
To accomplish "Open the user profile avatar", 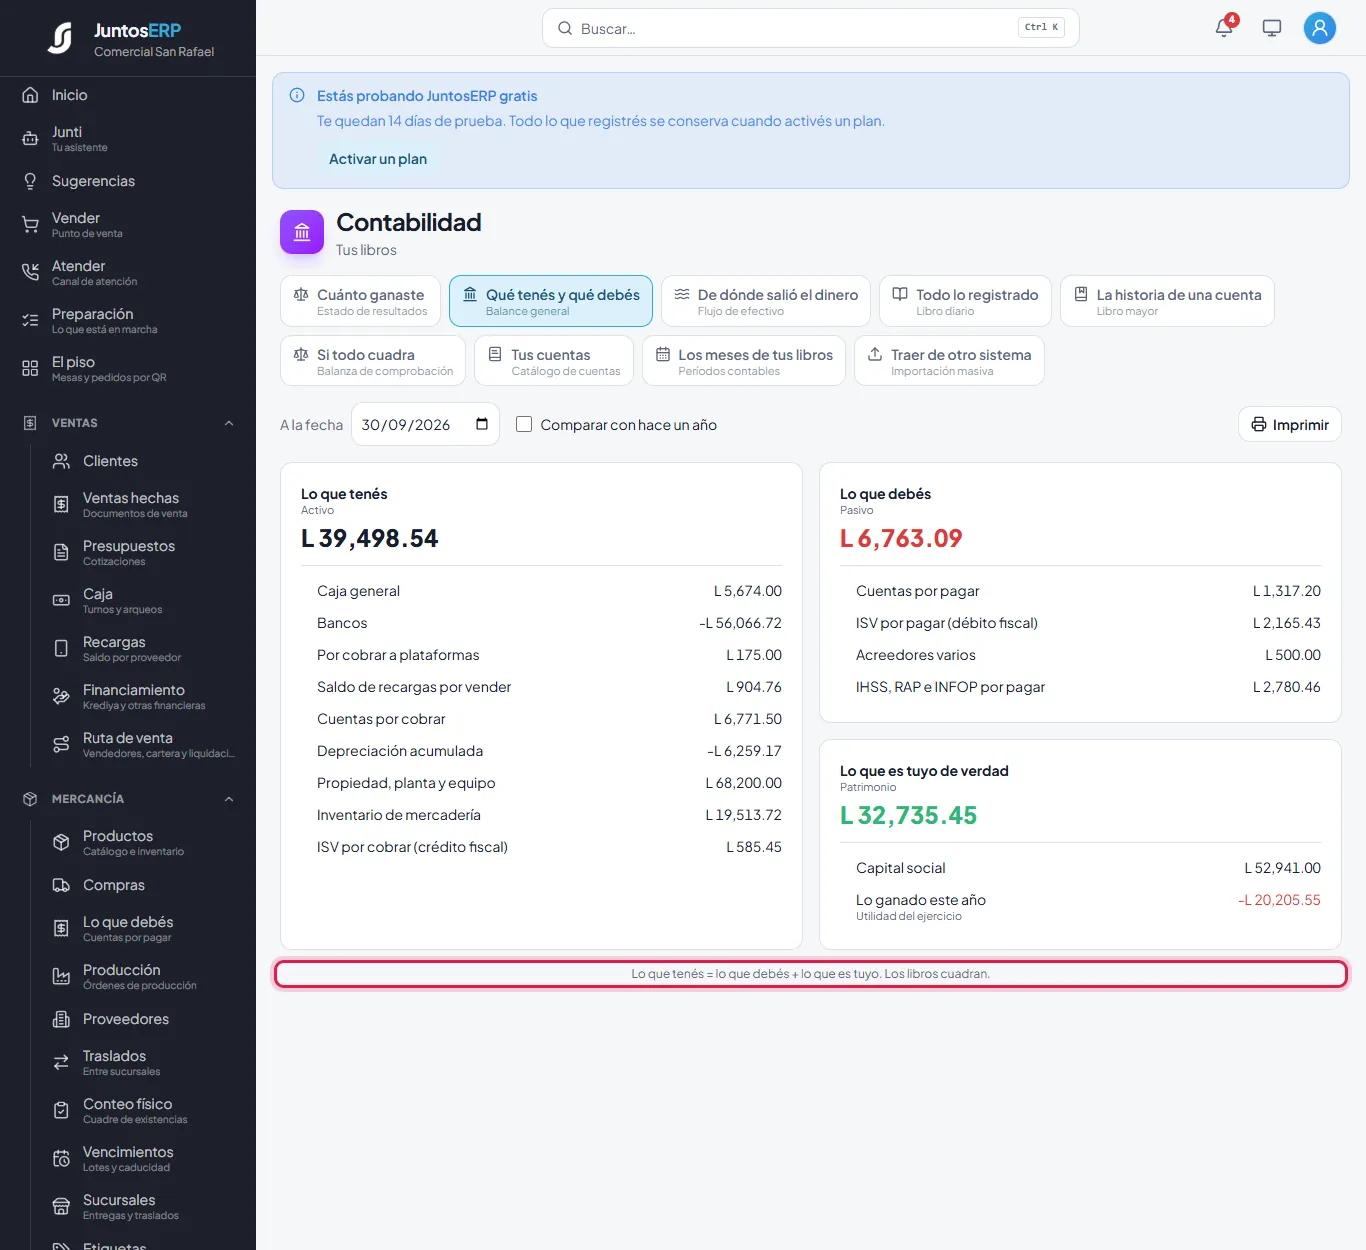I will point(1320,28).
